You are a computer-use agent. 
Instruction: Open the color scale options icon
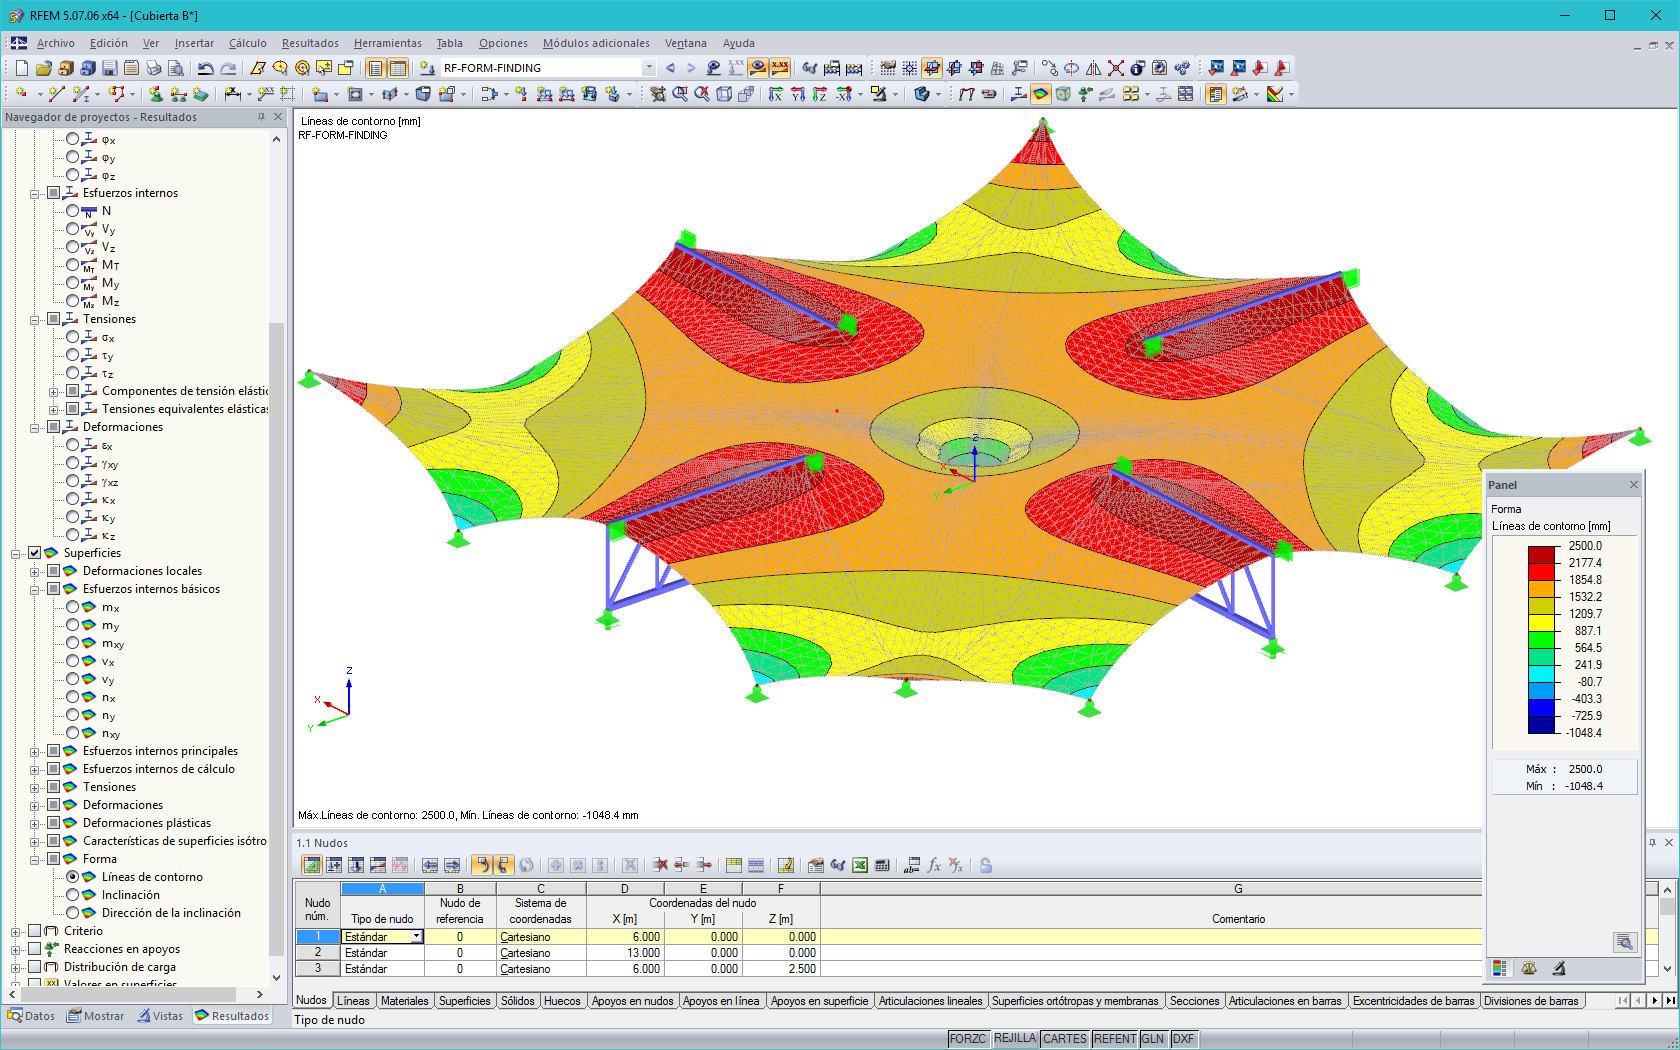[x=1275, y=94]
